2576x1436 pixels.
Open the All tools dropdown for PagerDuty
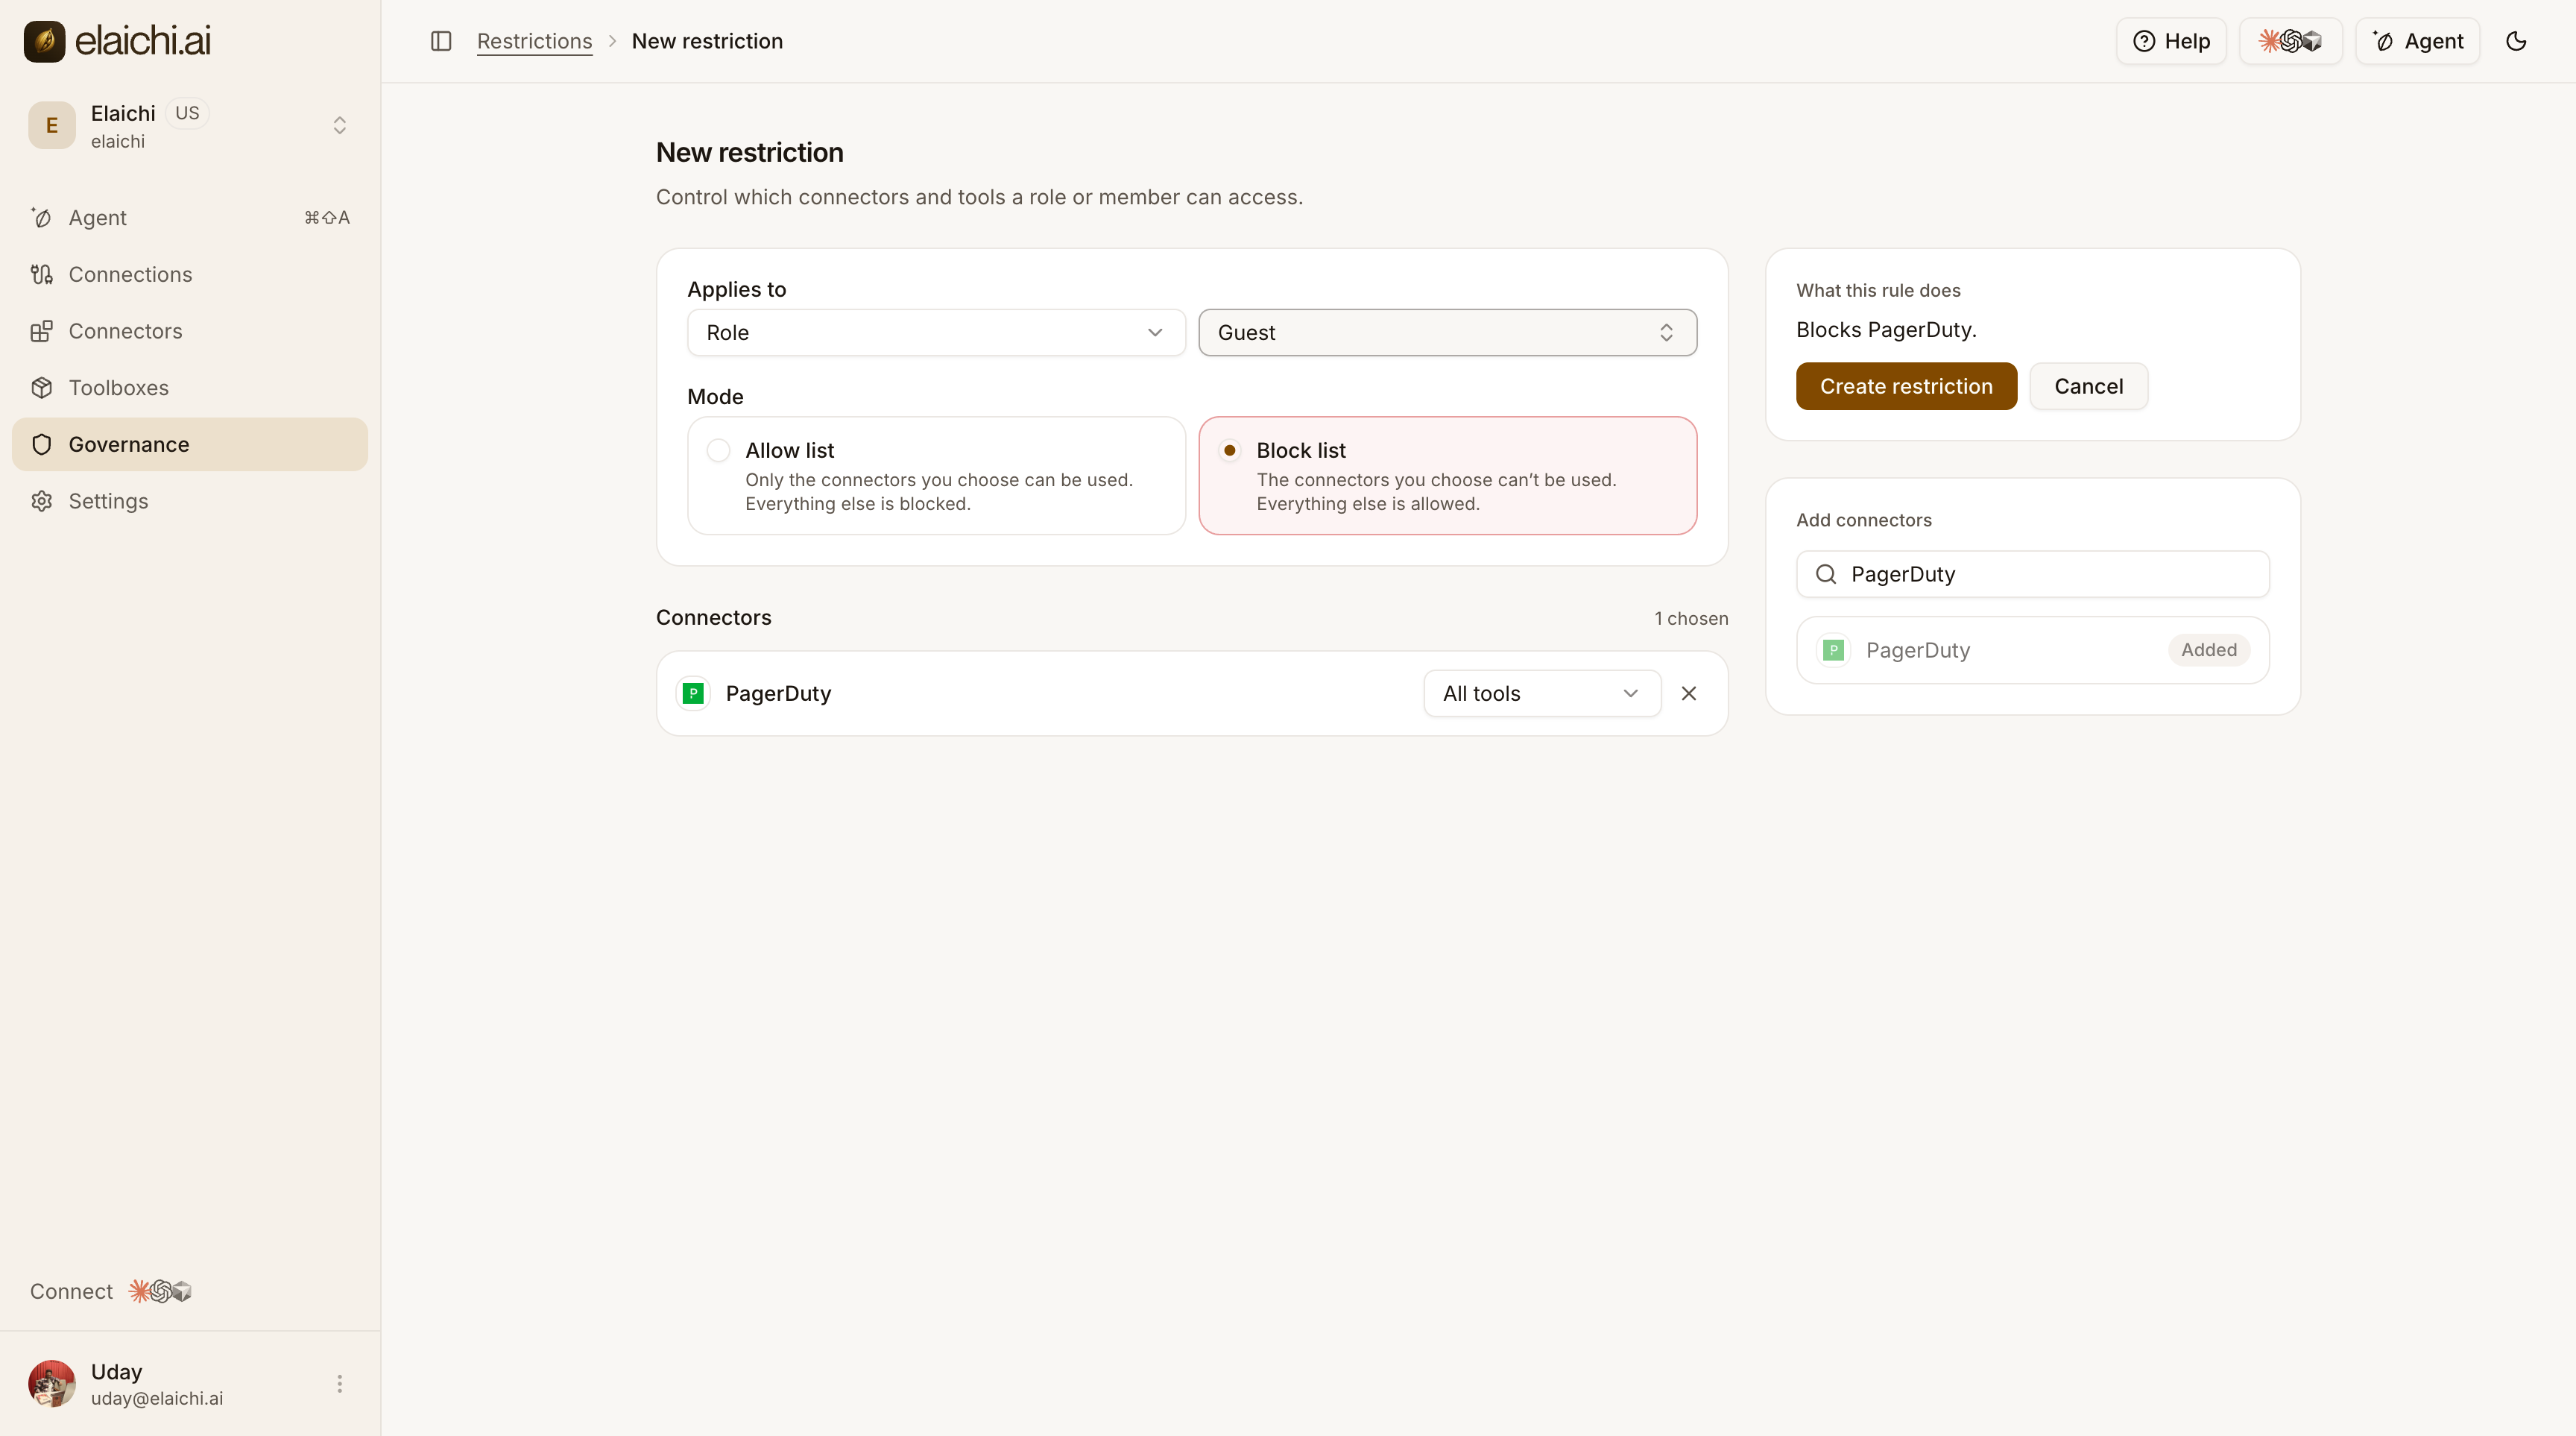click(1542, 694)
